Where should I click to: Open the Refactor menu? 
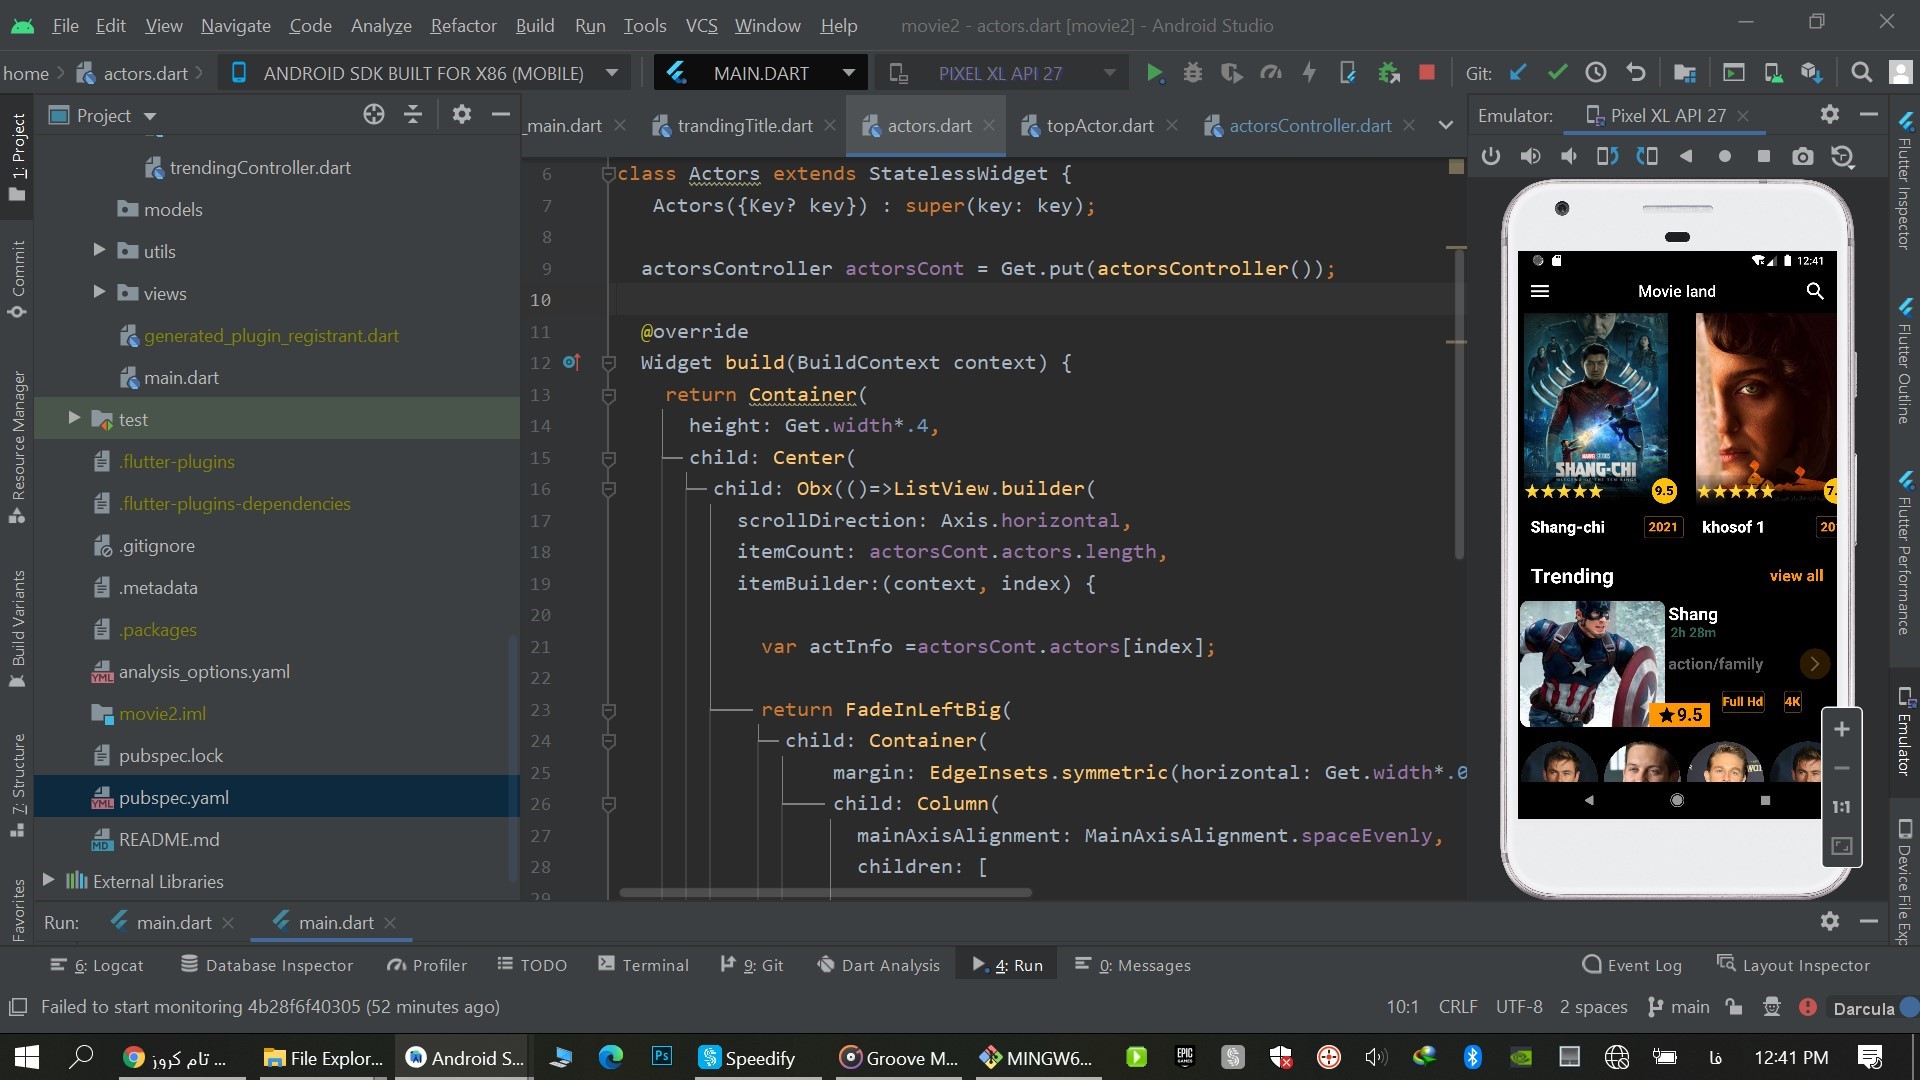tap(463, 25)
